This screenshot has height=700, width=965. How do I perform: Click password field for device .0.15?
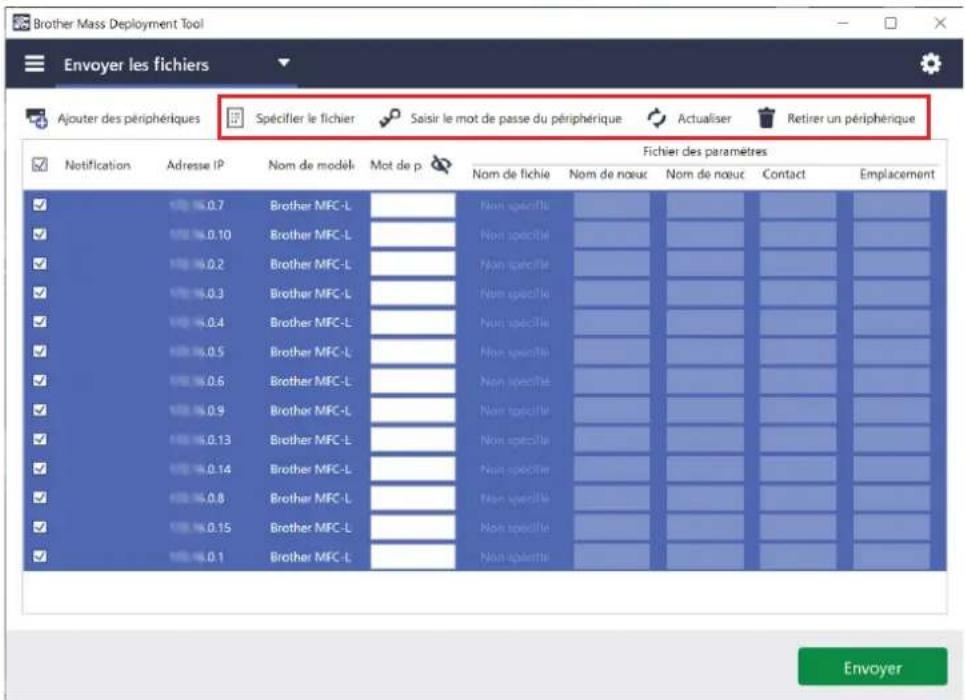pyautogui.click(x=413, y=528)
